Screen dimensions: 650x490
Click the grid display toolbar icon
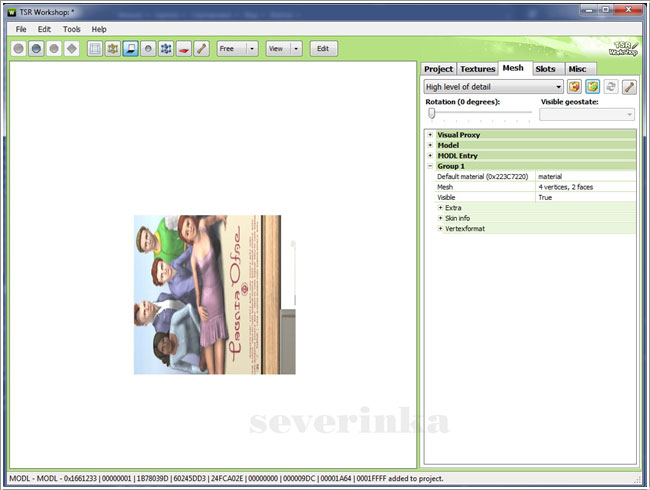[95, 48]
